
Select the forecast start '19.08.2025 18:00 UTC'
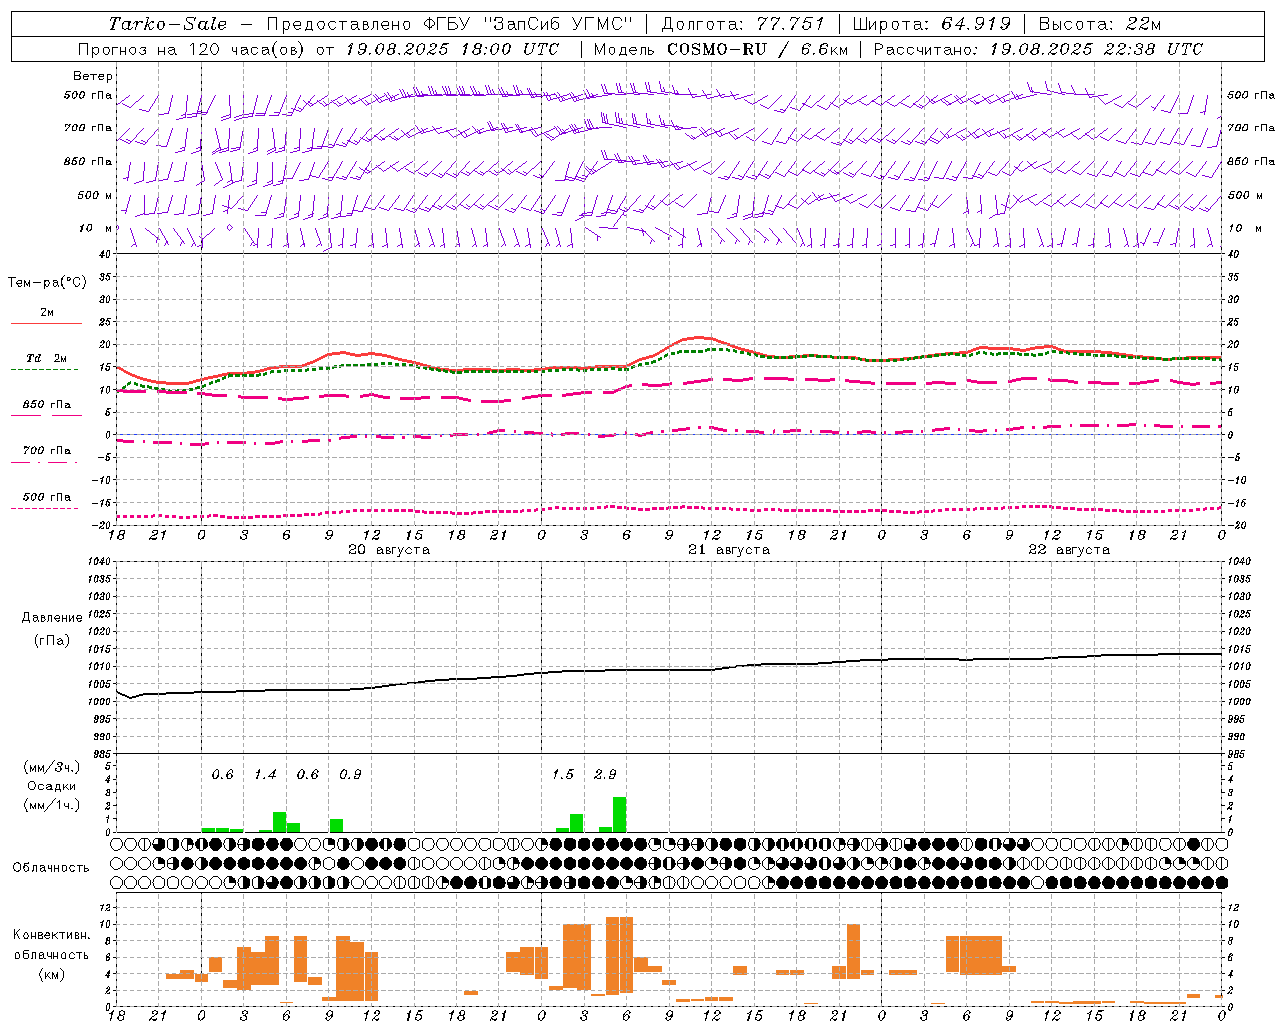(452, 49)
